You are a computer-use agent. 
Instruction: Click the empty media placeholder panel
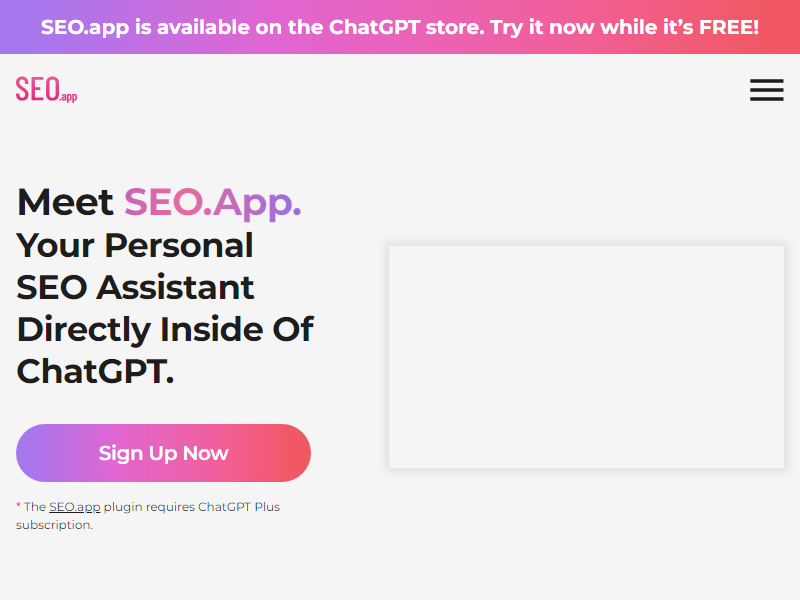pos(586,357)
